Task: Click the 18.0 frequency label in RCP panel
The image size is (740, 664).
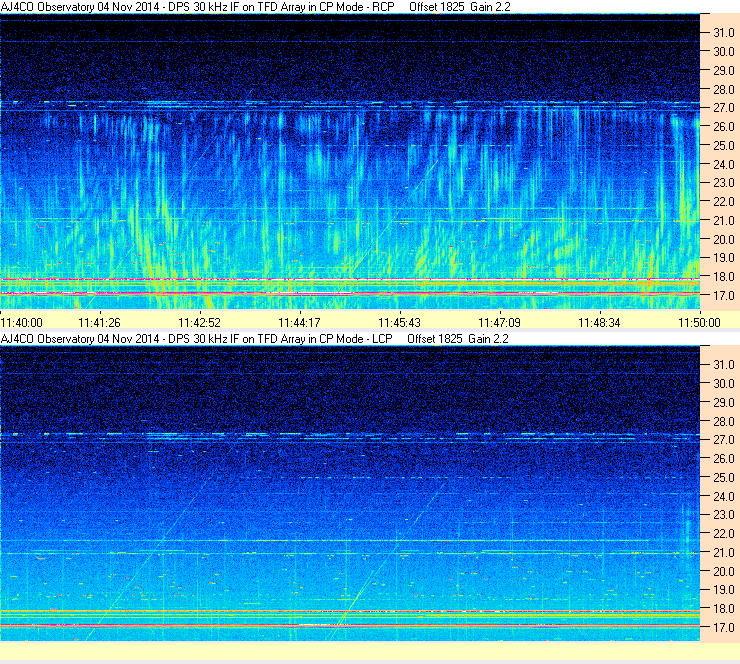Action: click(x=724, y=277)
